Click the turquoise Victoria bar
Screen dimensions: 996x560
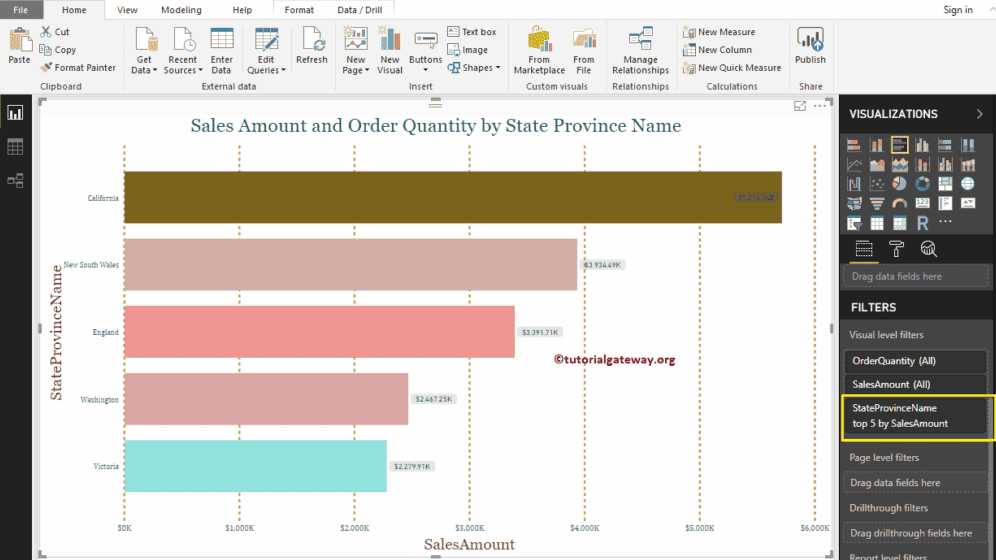(x=255, y=466)
